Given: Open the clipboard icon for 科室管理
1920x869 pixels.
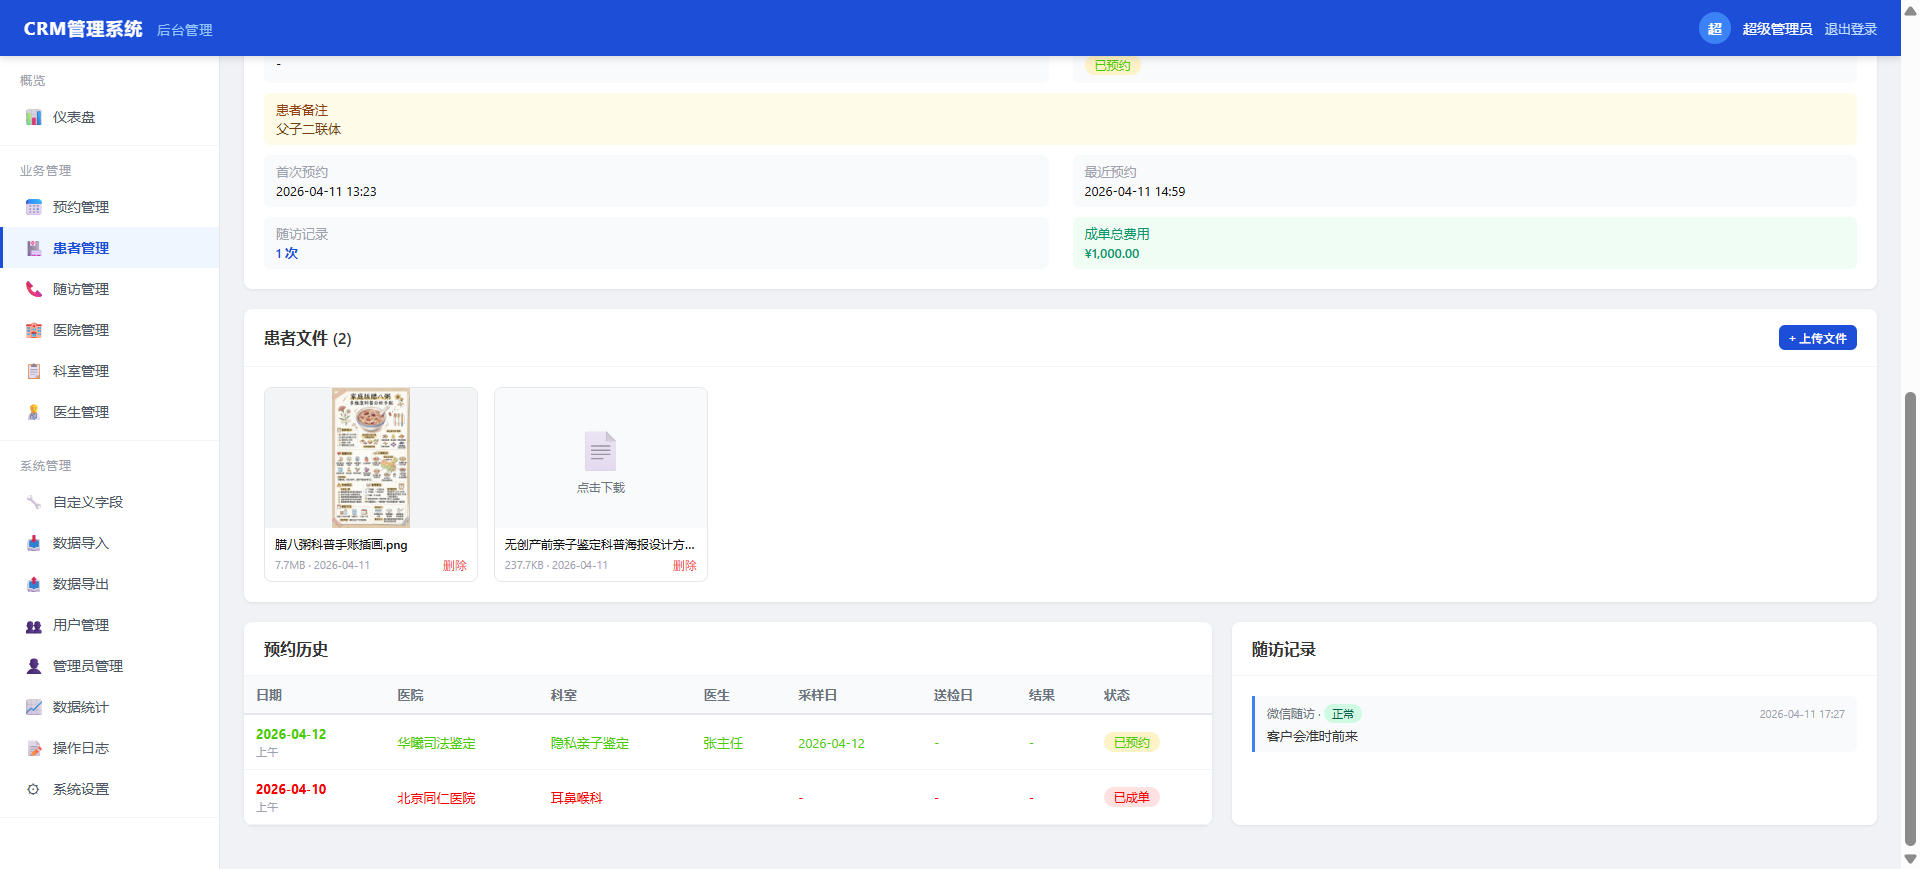Looking at the screenshot, I should (x=34, y=371).
